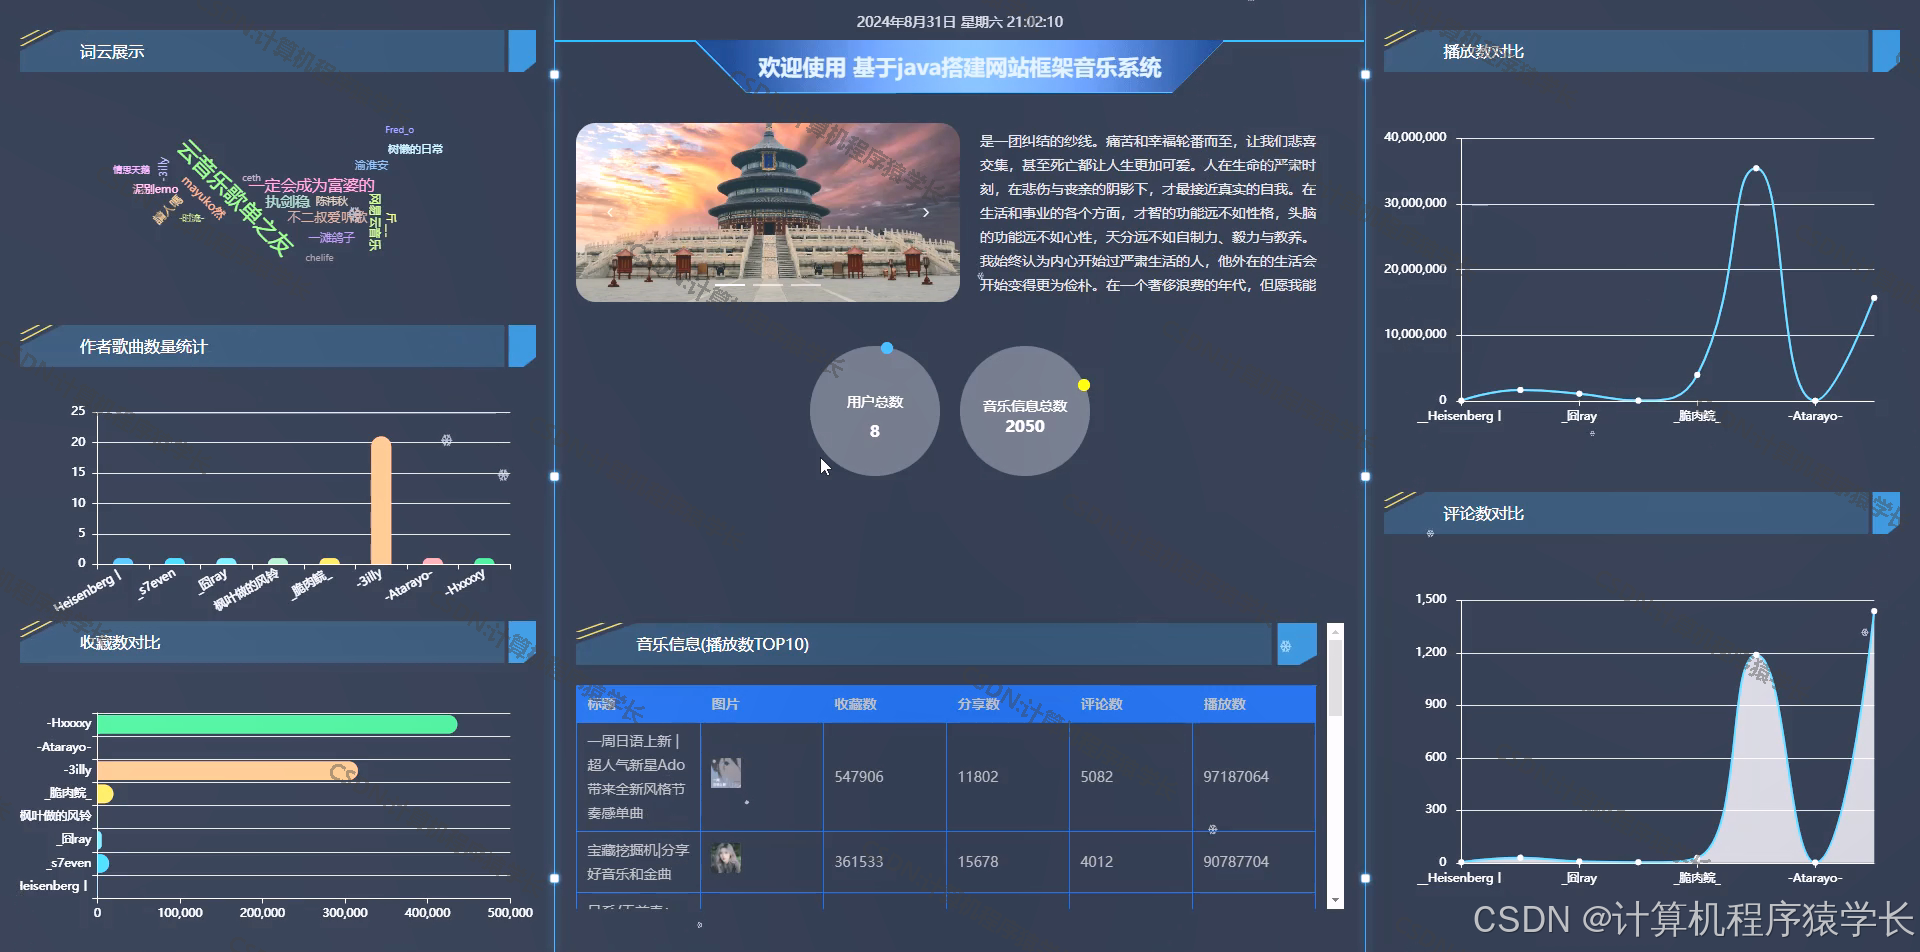Go to previous carousel slide arrow
The image size is (1920, 952).
point(610,212)
